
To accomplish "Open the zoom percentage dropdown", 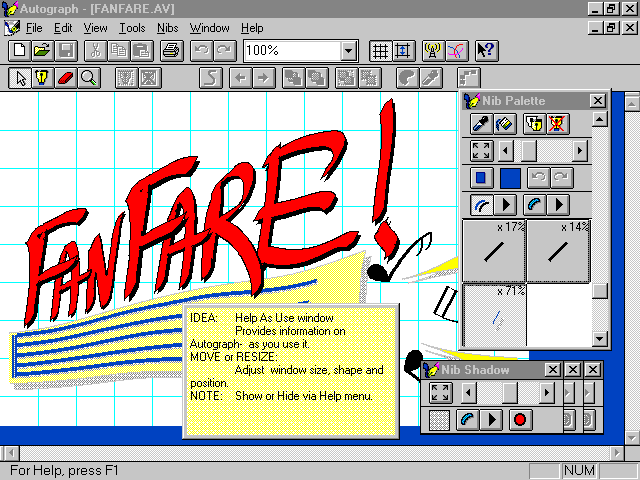I will point(348,50).
